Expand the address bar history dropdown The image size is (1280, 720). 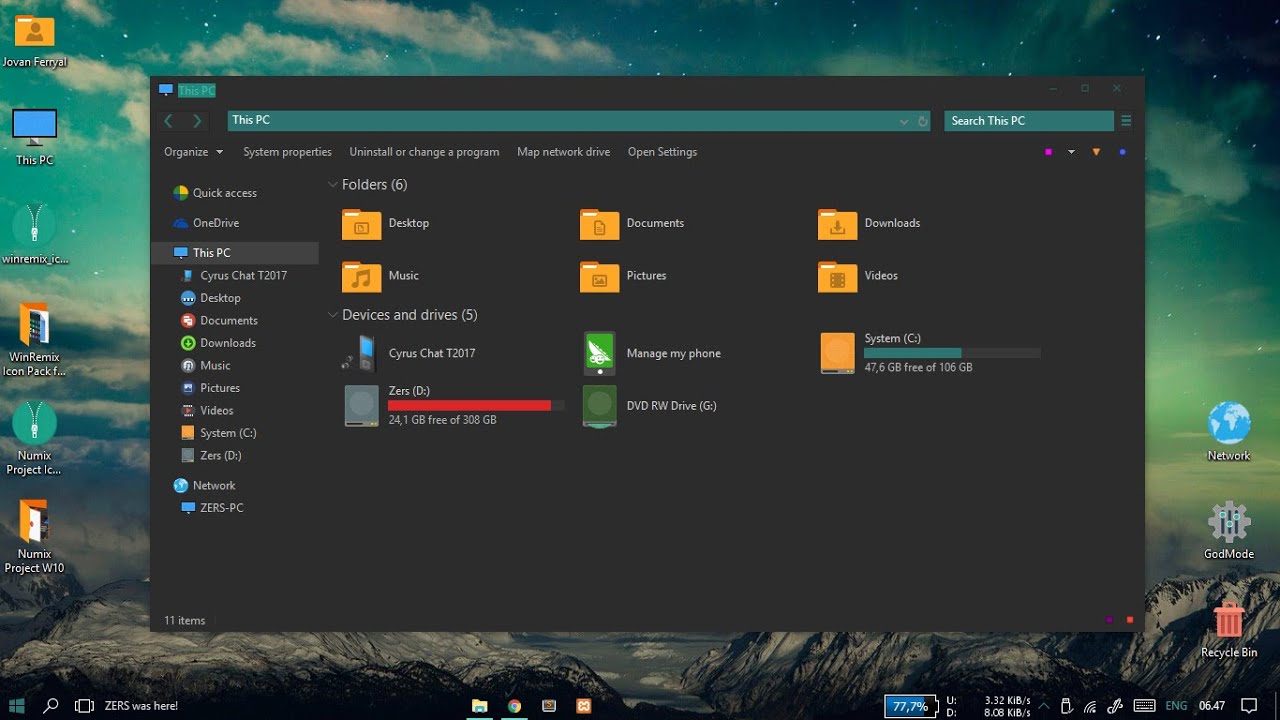904,120
